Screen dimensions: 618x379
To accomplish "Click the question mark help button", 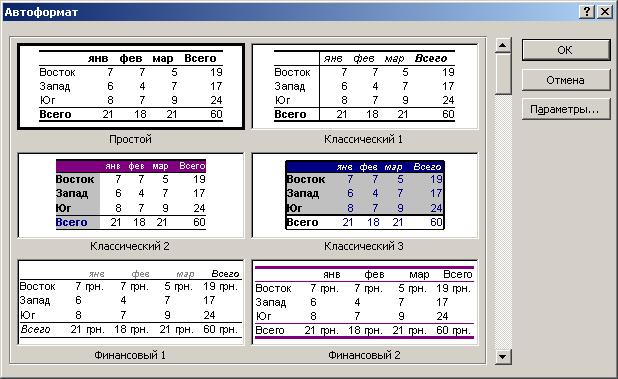I will click(x=587, y=12).
